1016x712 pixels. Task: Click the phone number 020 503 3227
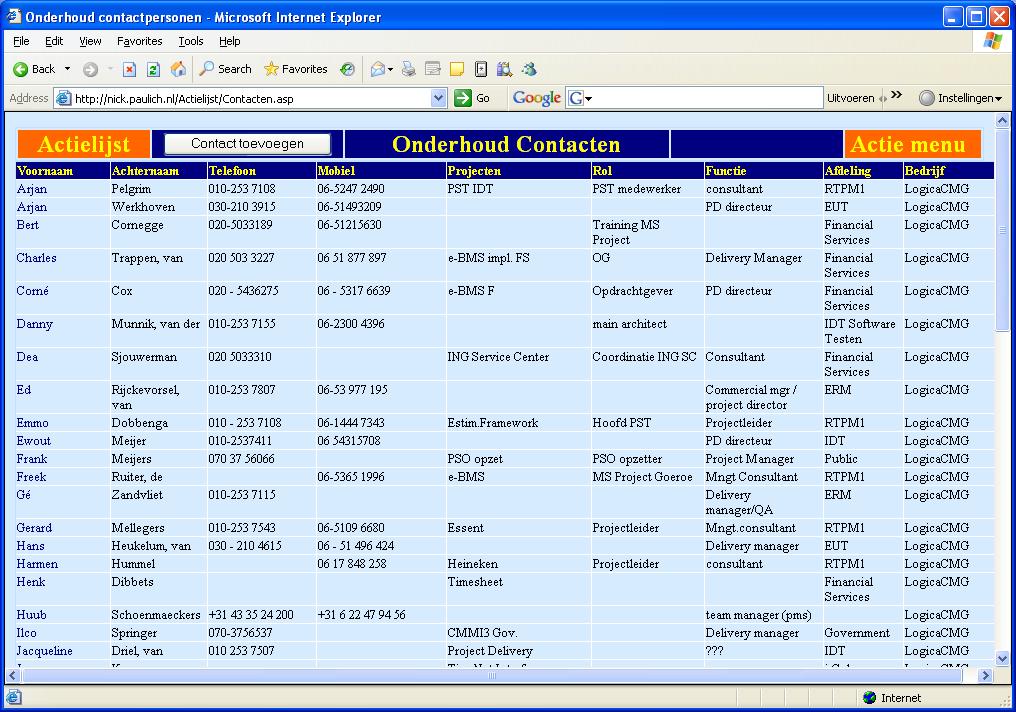[x=241, y=258]
